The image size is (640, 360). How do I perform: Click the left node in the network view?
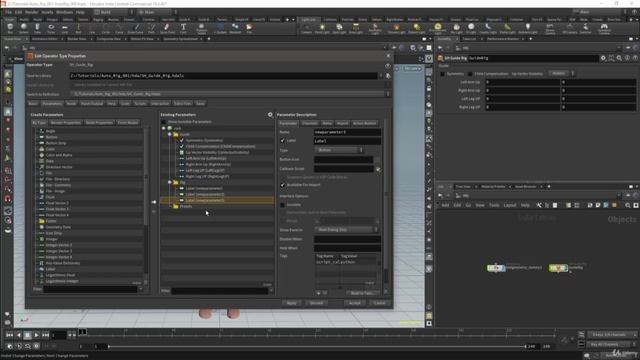[496, 268]
